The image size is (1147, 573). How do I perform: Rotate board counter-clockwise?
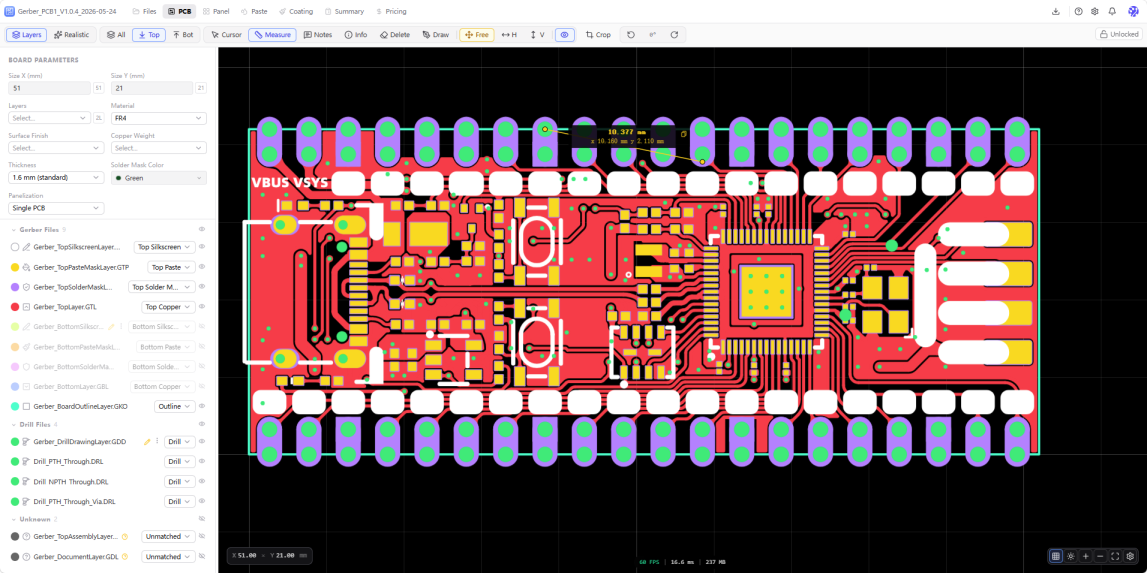pyautogui.click(x=631, y=34)
